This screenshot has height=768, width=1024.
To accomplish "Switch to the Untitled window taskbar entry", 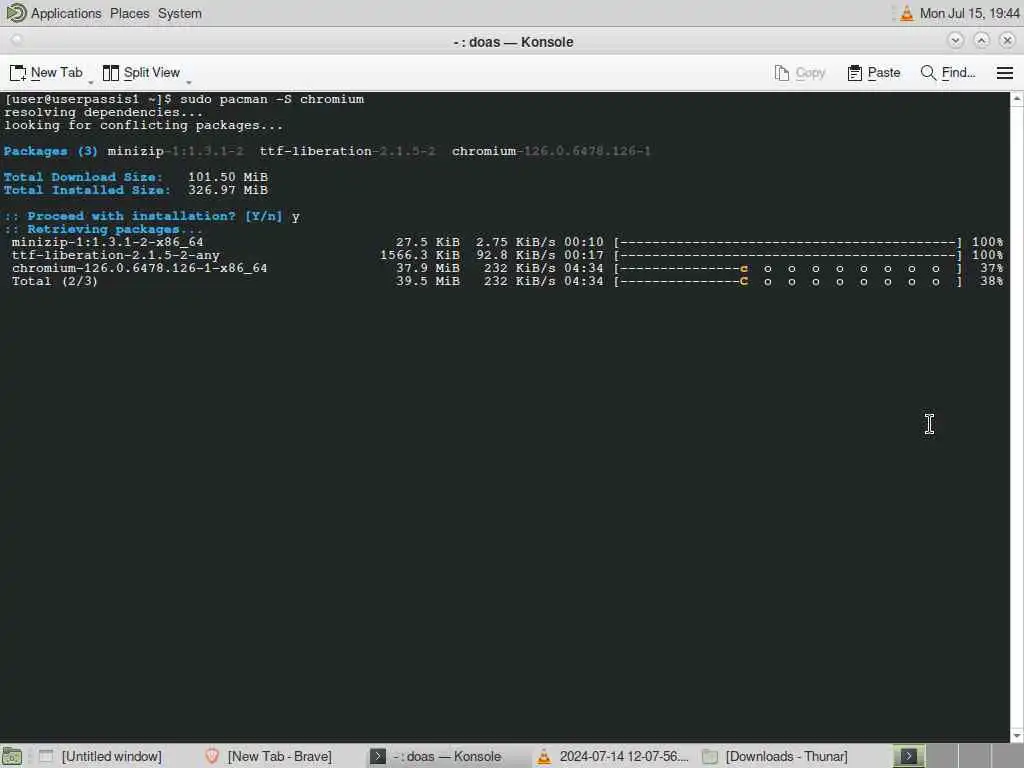I will 100,756.
